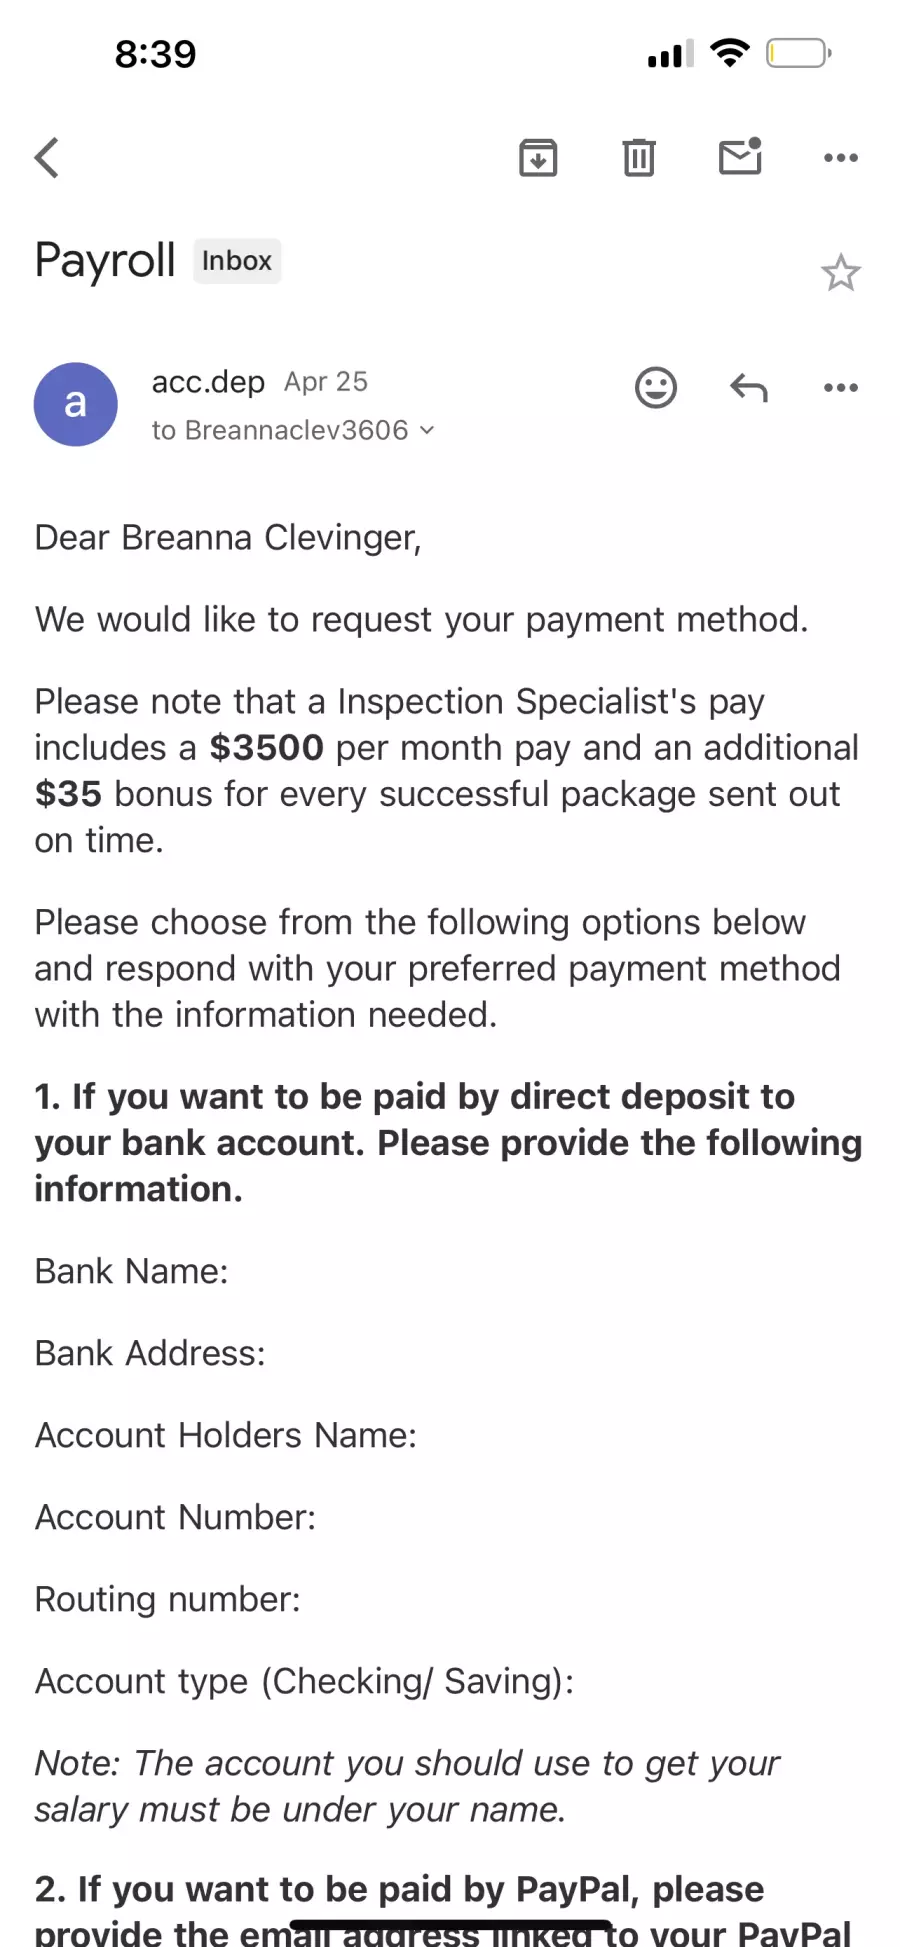Tap the to Breannaclev3606 recipient line
The image size is (900, 1947).
292,431
